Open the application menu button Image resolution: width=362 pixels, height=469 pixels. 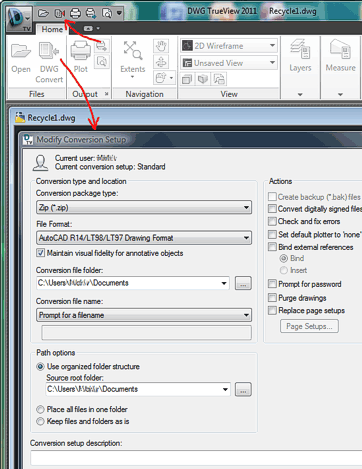tap(19, 19)
